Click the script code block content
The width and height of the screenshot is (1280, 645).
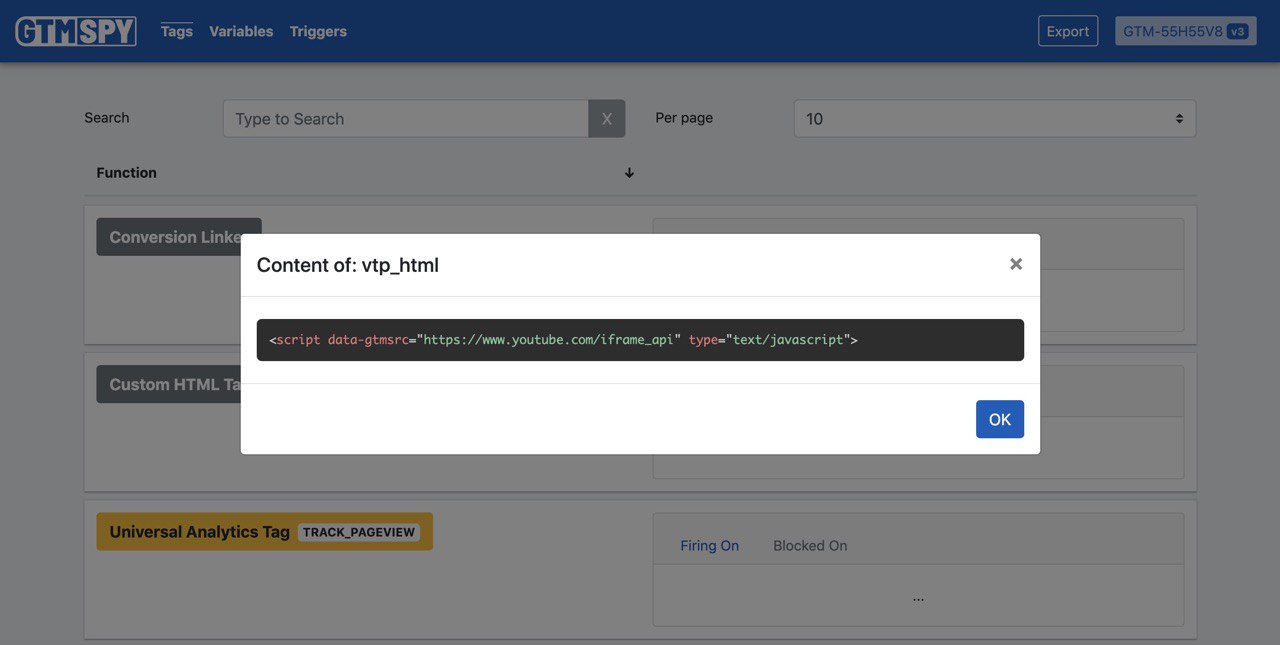coord(640,340)
